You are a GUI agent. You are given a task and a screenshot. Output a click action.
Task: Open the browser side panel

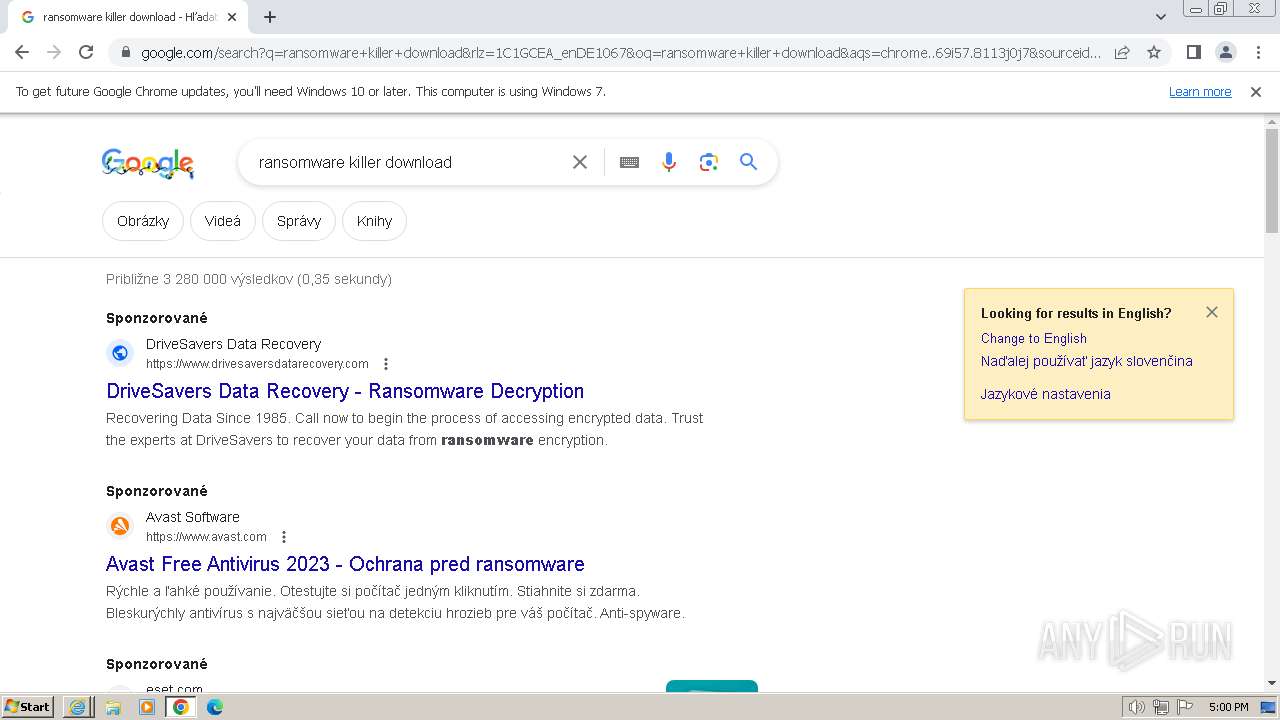pyautogui.click(x=1193, y=52)
